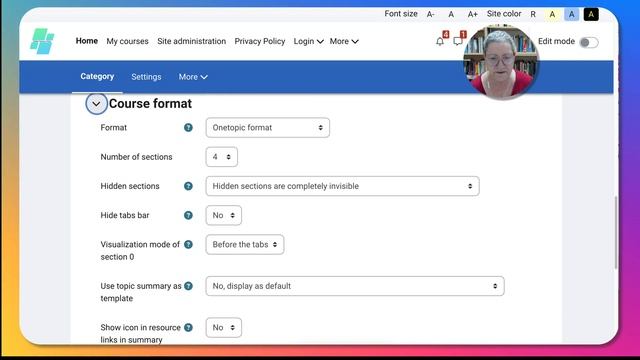The width and height of the screenshot is (640, 360).
Task: Open the notifications bell icon
Action: pyautogui.click(x=440, y=41)
